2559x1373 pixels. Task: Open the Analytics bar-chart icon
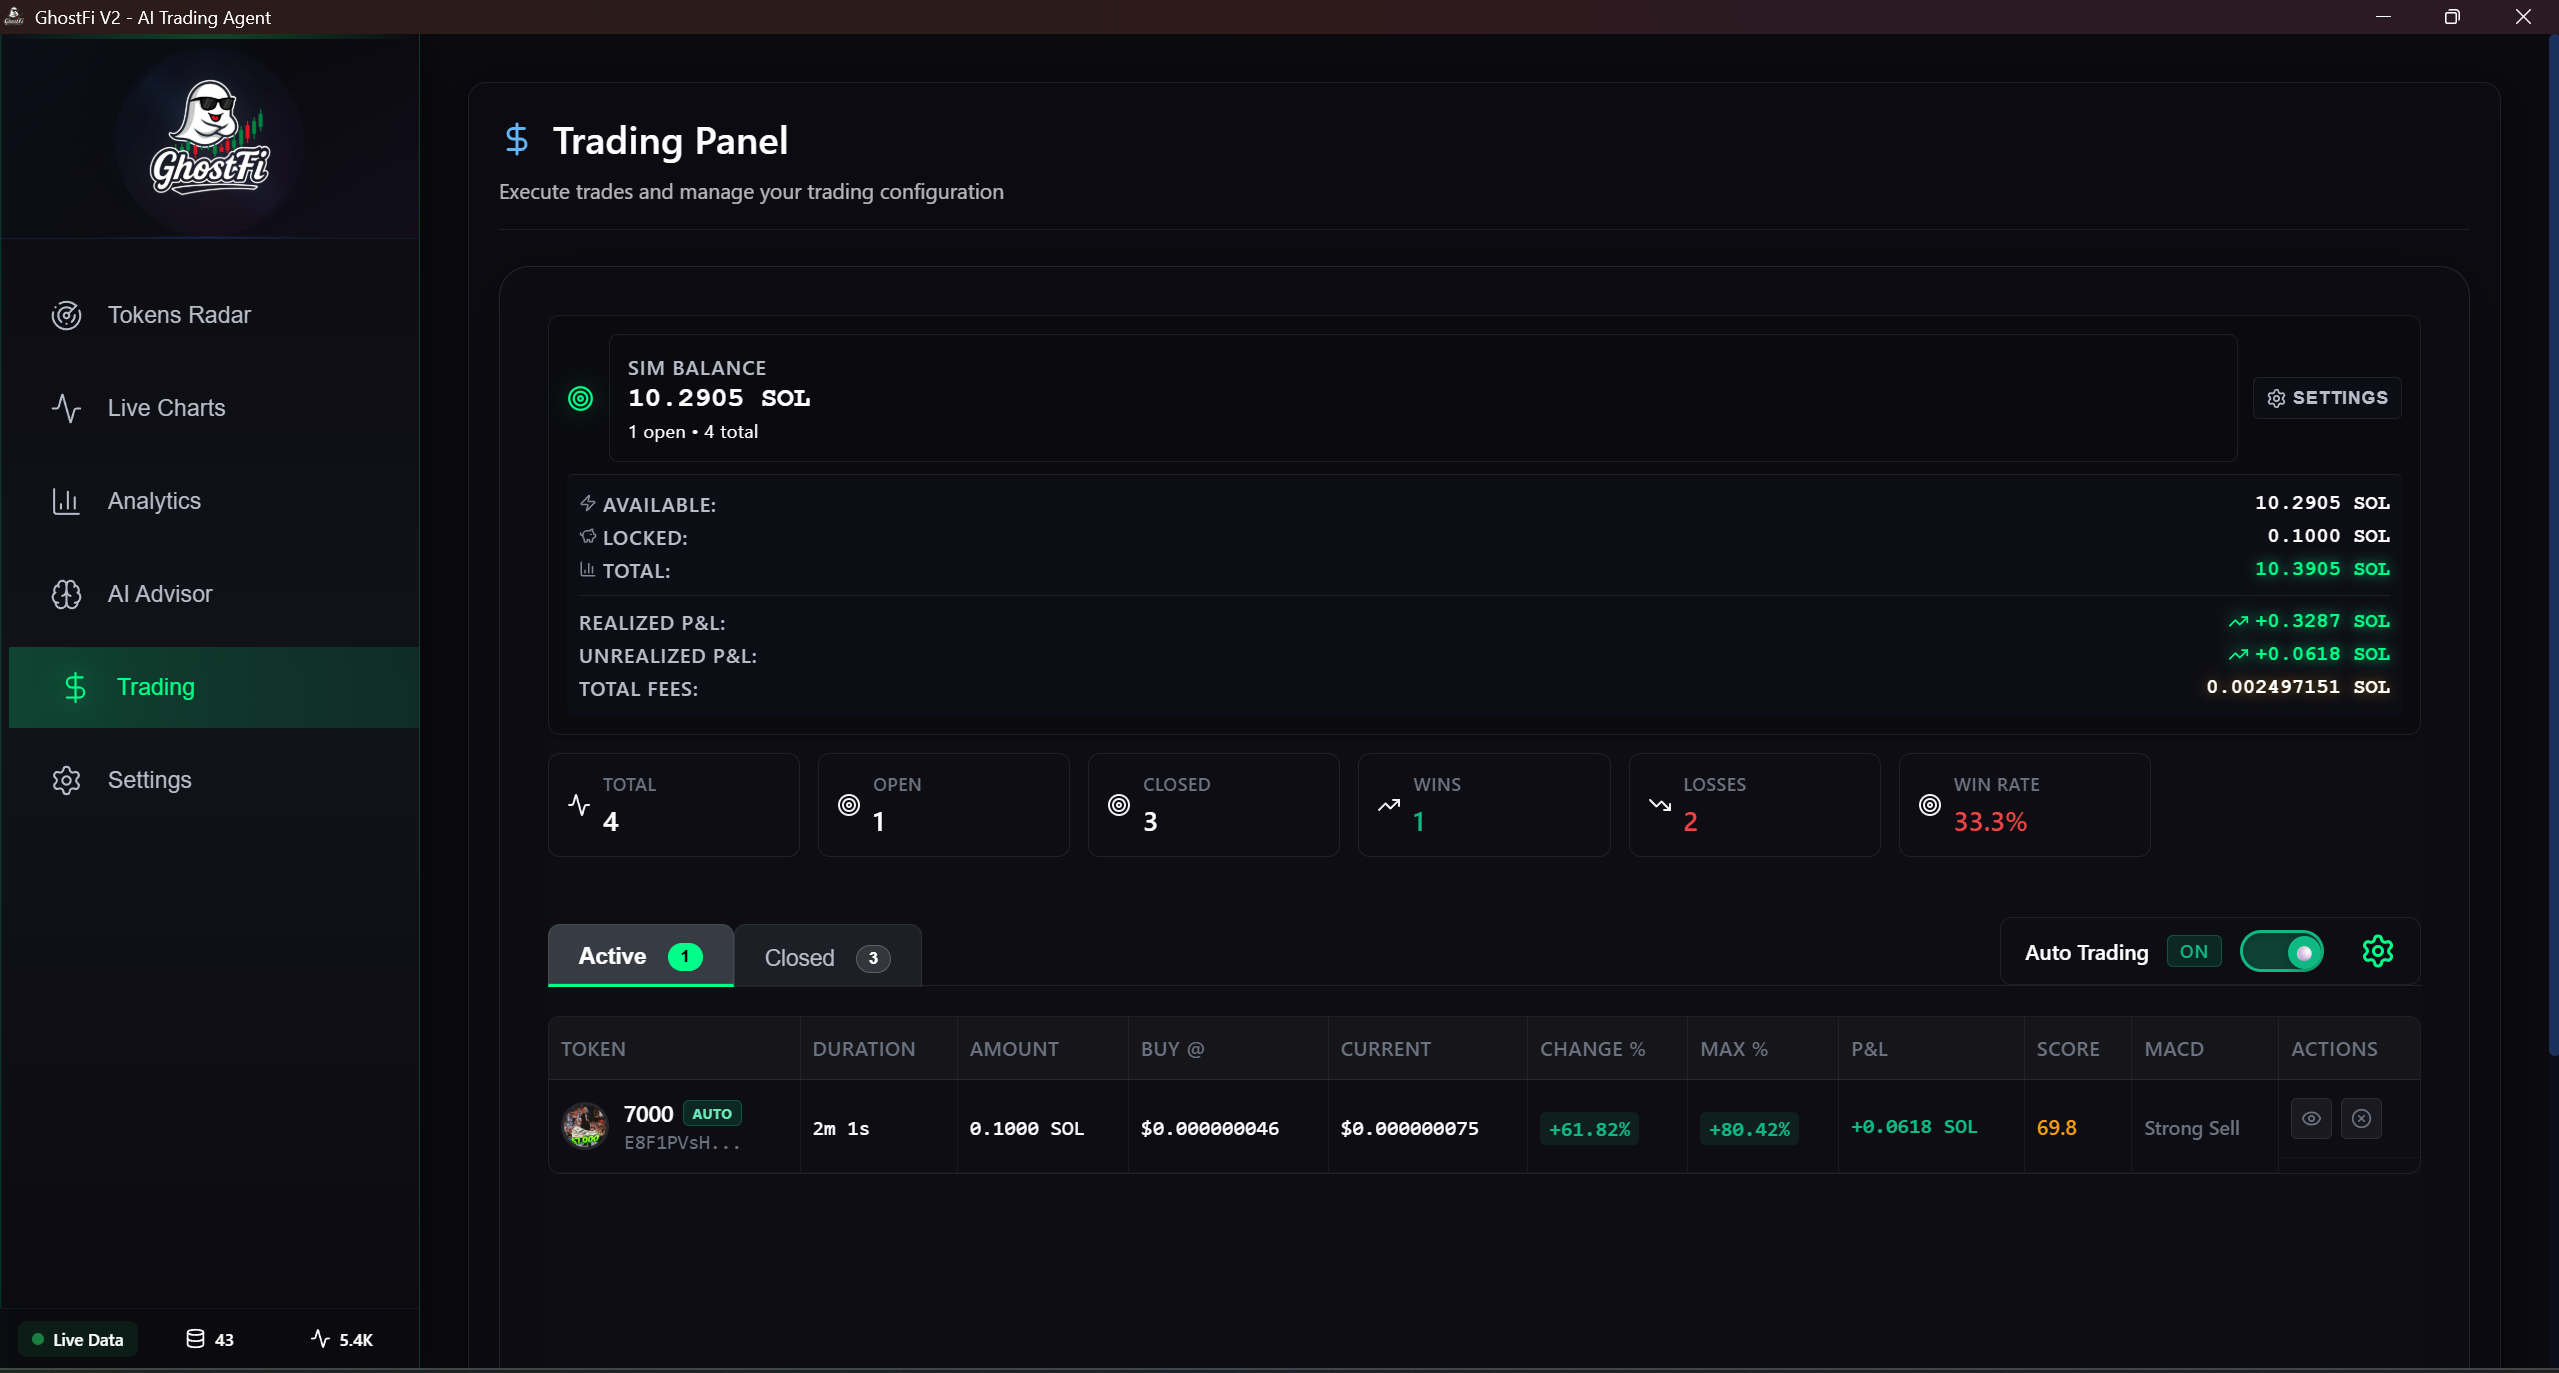66,501
